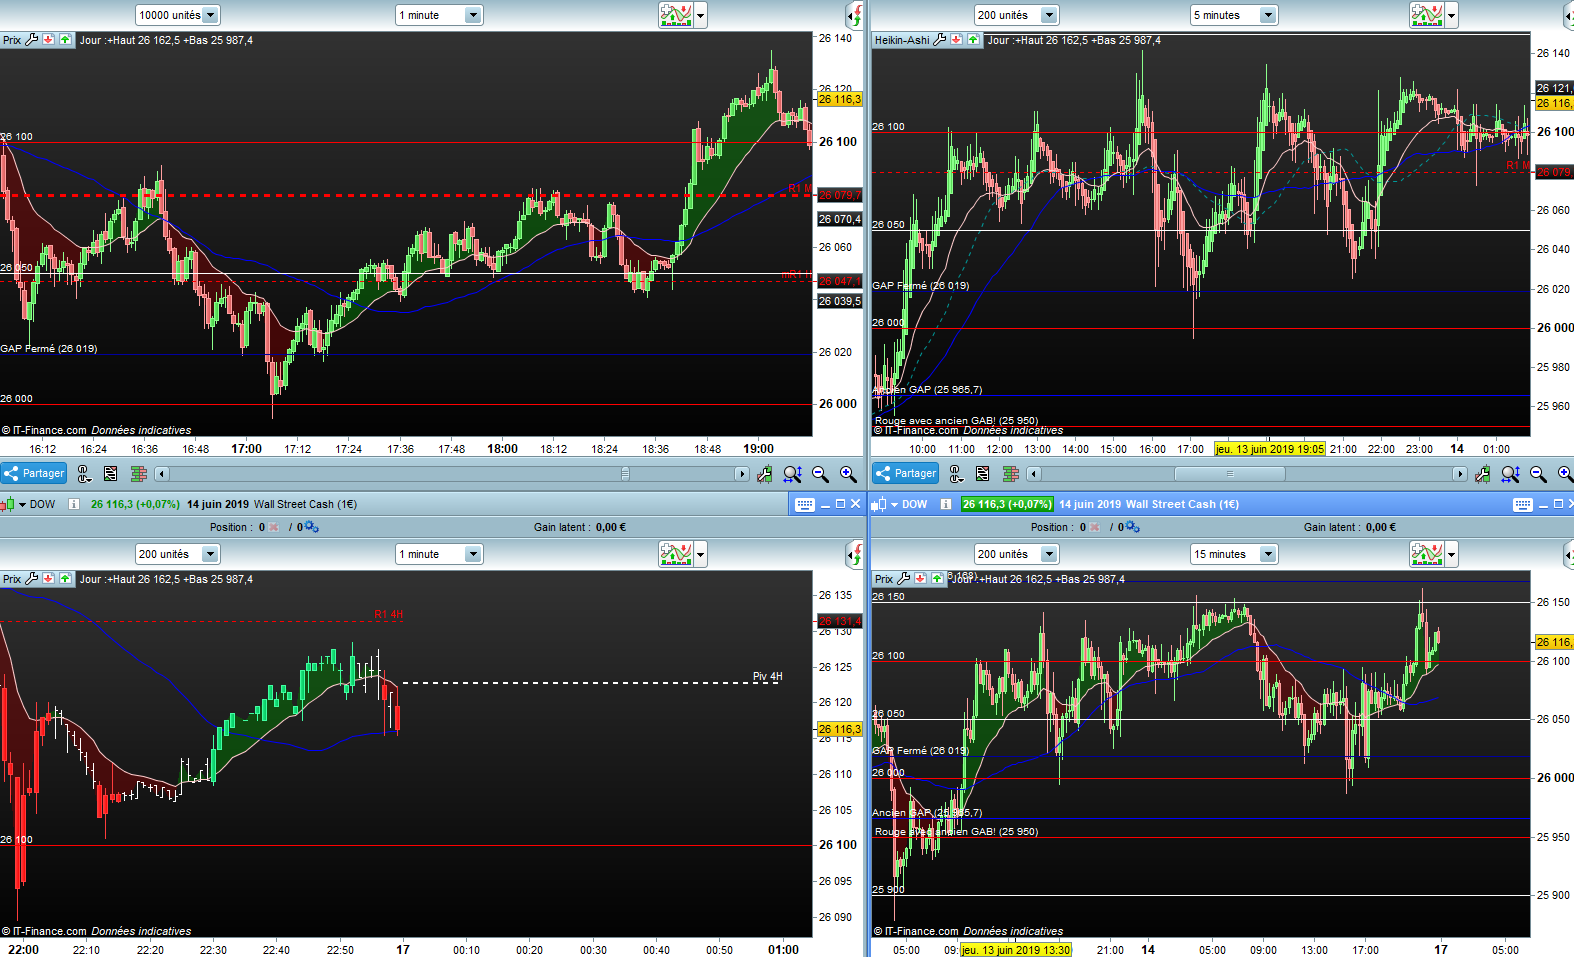The image size is (1574, 957).
Task: Click the Heikin-Ashi label in the top-right chart
Action: coord(902,40)
